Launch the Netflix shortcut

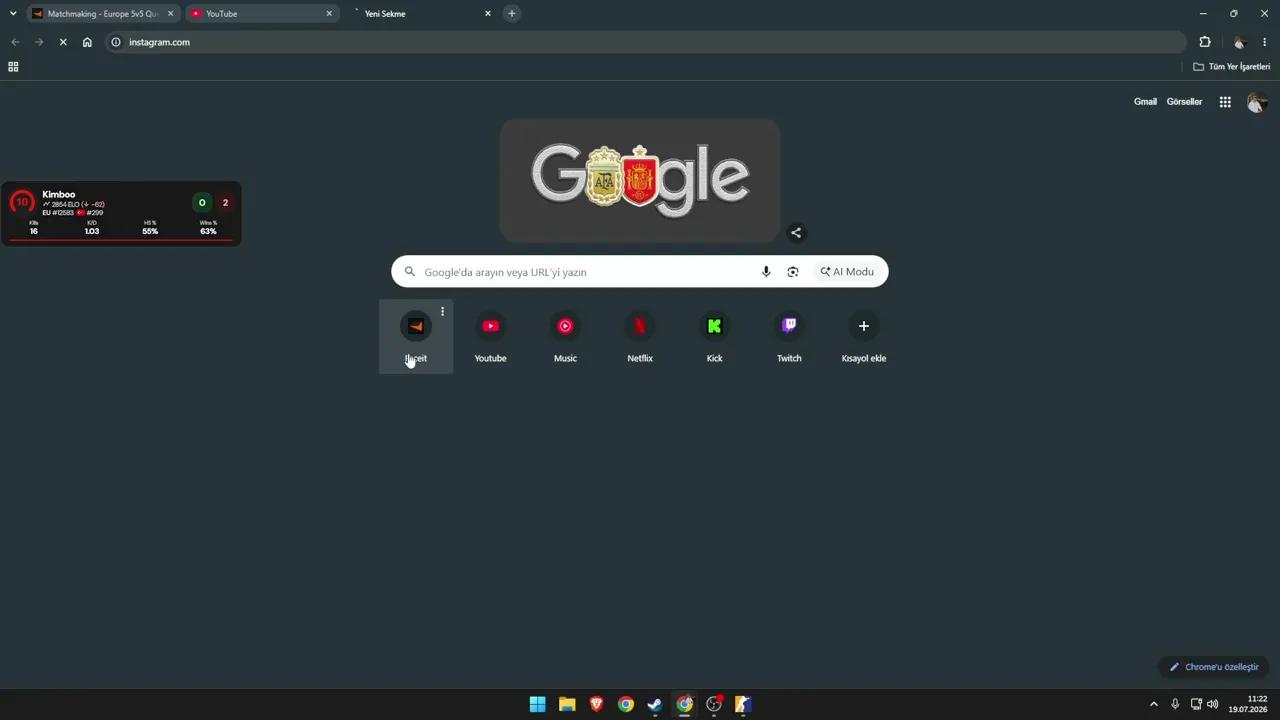[640, 337]
